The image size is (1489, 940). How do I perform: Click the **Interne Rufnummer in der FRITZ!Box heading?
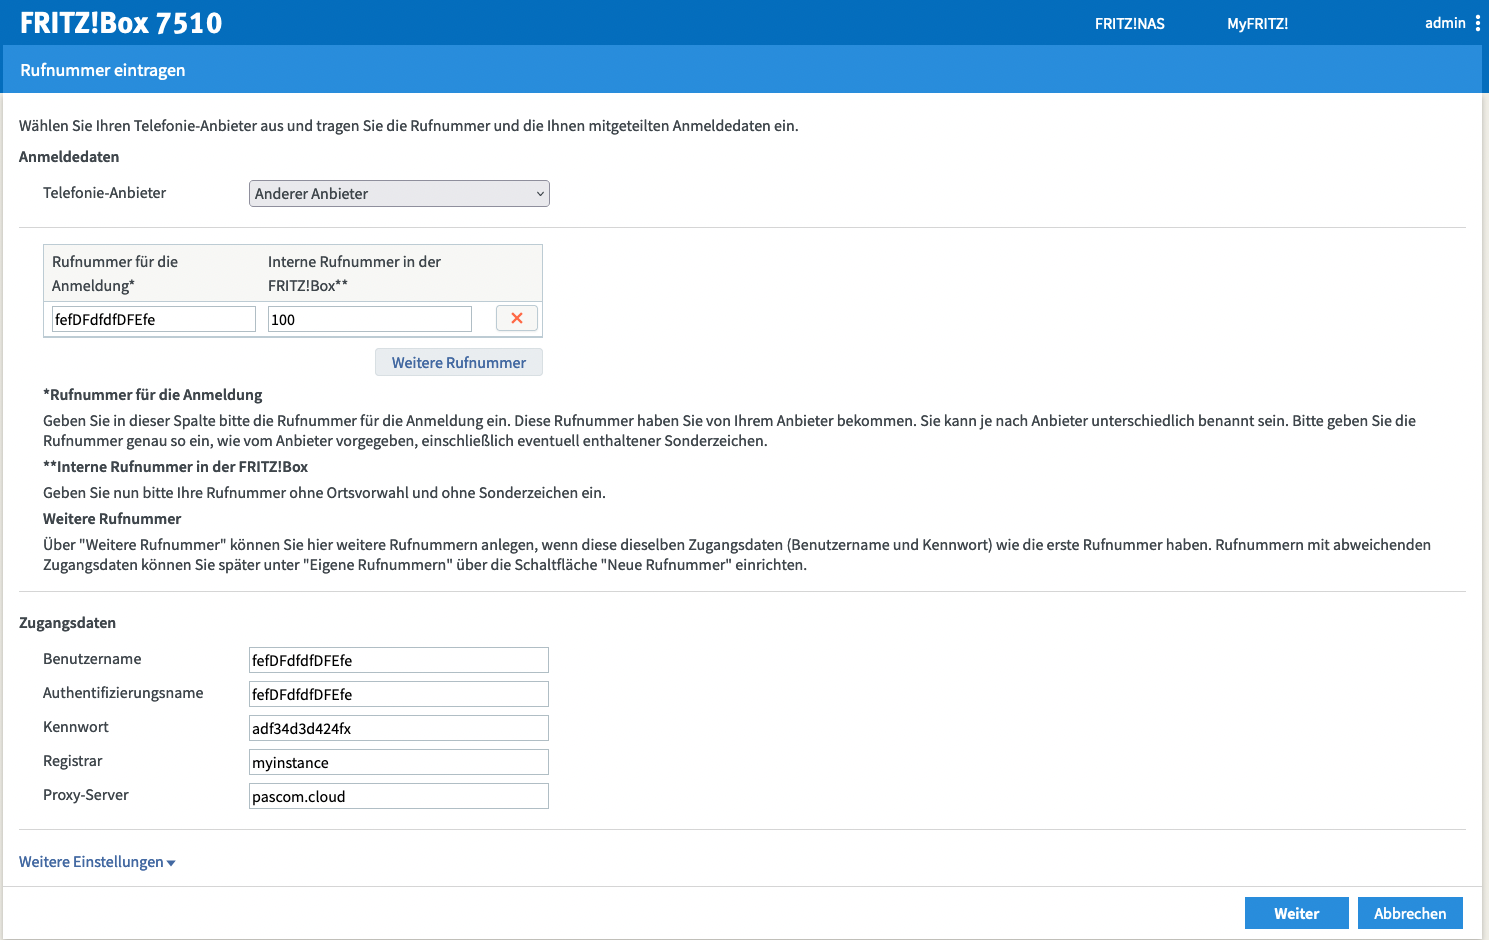coord(175,467)
